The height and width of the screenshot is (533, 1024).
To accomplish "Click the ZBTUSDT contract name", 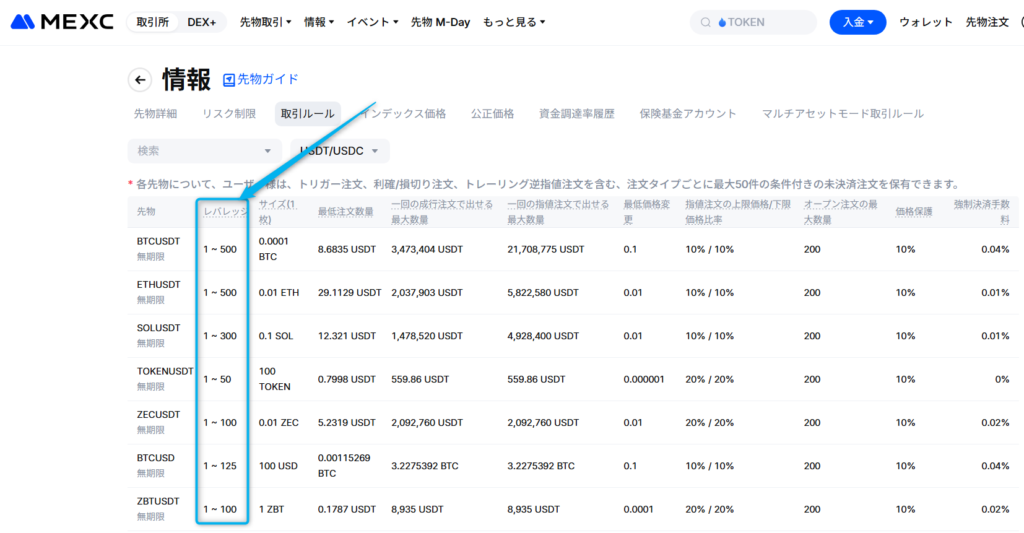I will pos(157,501).
